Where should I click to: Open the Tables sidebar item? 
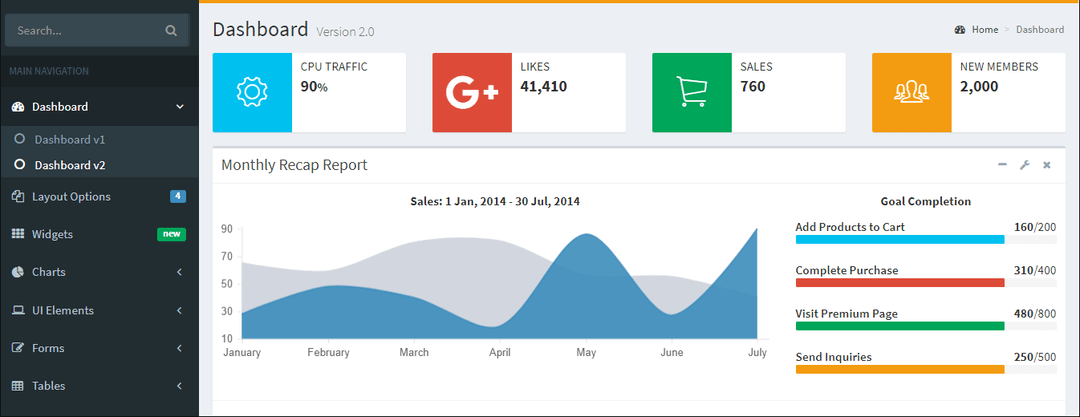[x=50, y=386]
